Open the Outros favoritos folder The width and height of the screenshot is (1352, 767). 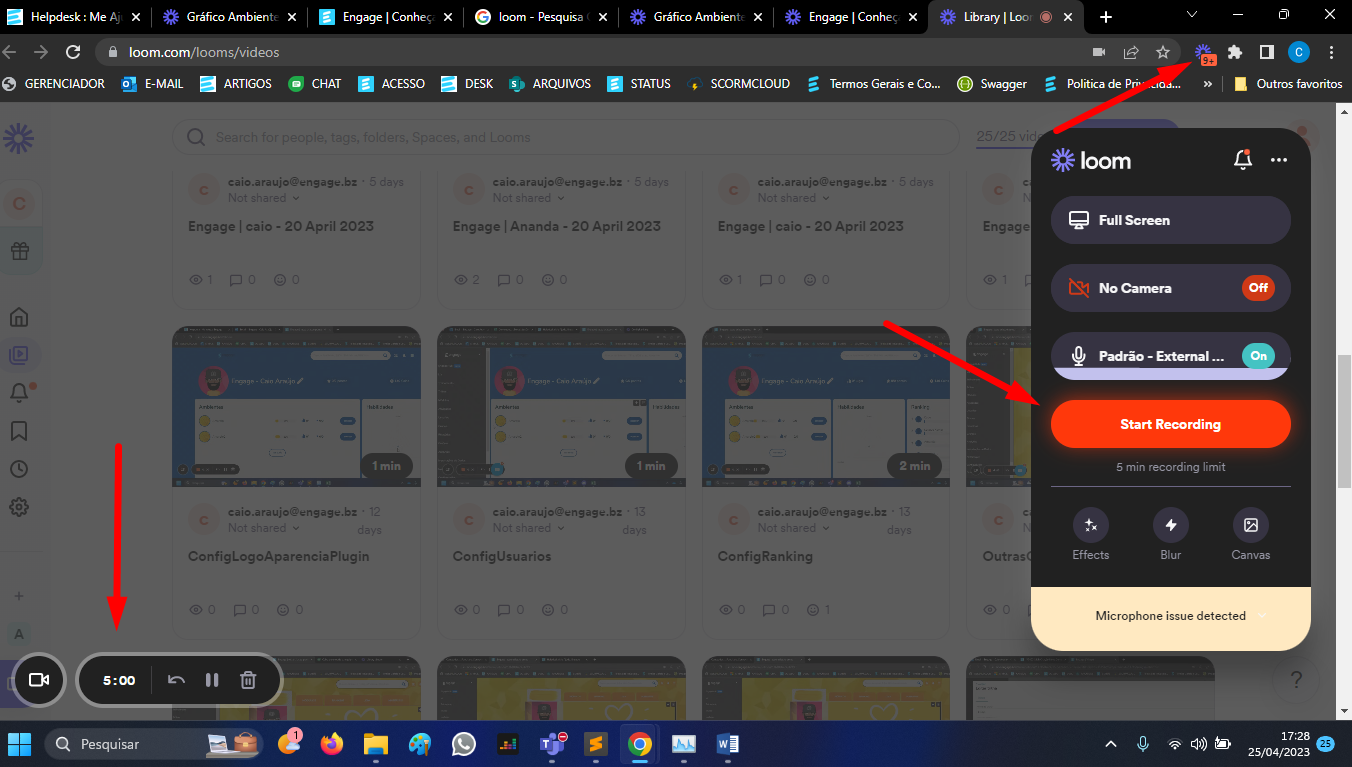pyautogui.click(x=1288, y=84)
